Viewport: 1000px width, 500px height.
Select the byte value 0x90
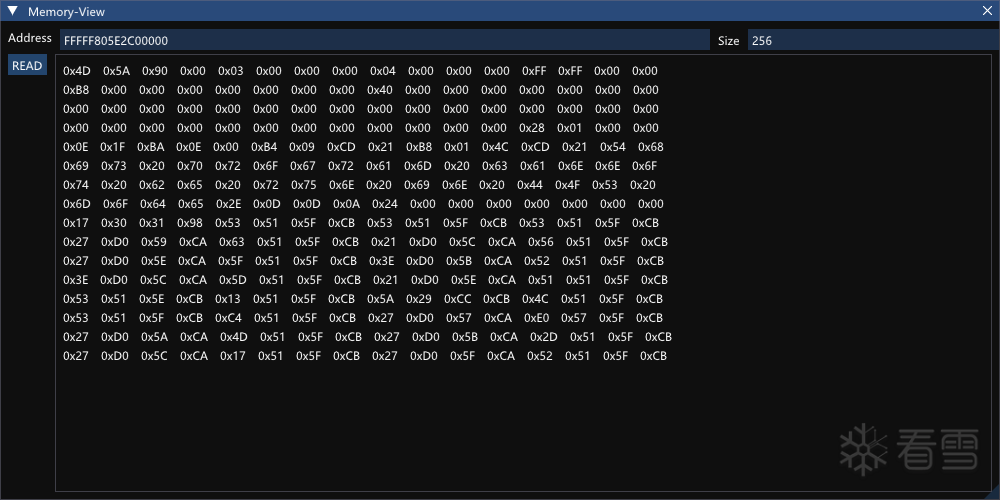click(155, 71)
